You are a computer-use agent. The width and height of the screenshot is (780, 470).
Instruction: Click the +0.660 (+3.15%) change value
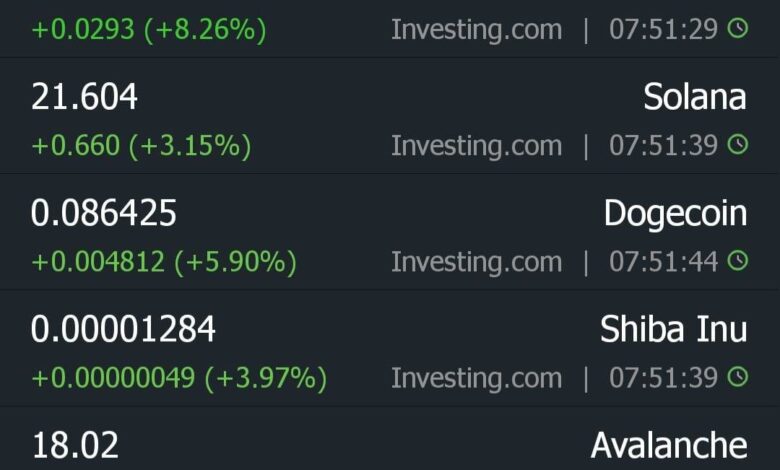[x=141, y=146]
